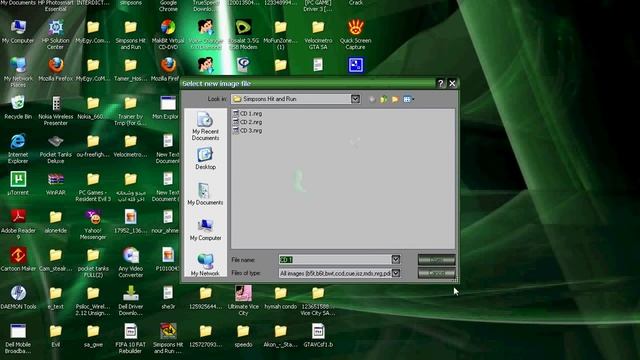Select the Tamer_Hos... folder

(131, 69)
